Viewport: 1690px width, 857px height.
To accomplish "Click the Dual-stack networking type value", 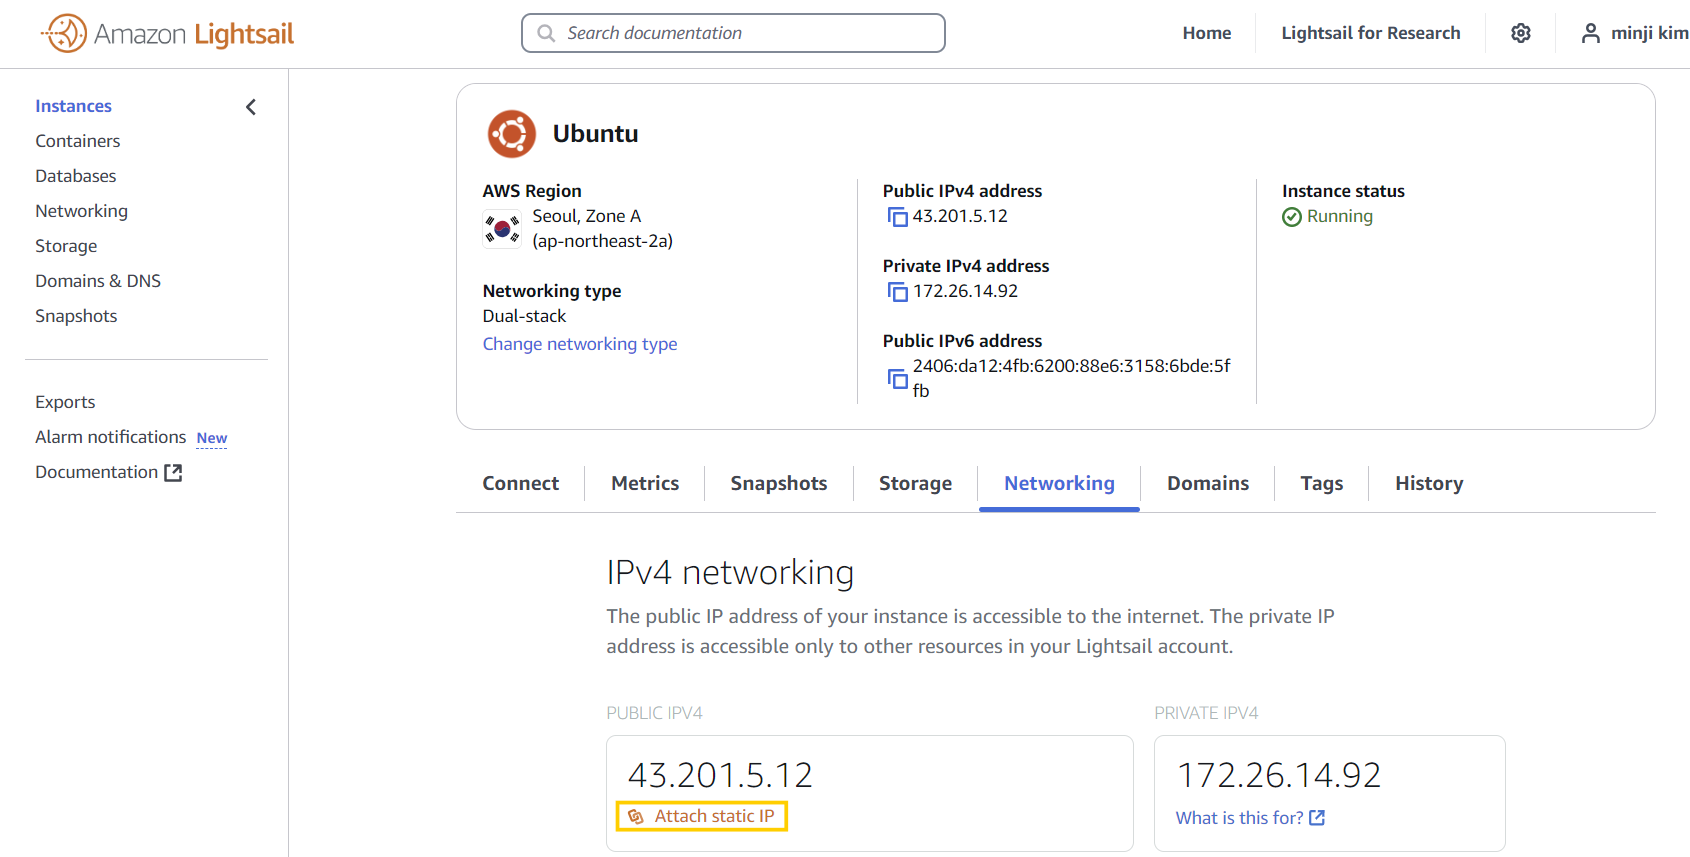I will point(524,316).
